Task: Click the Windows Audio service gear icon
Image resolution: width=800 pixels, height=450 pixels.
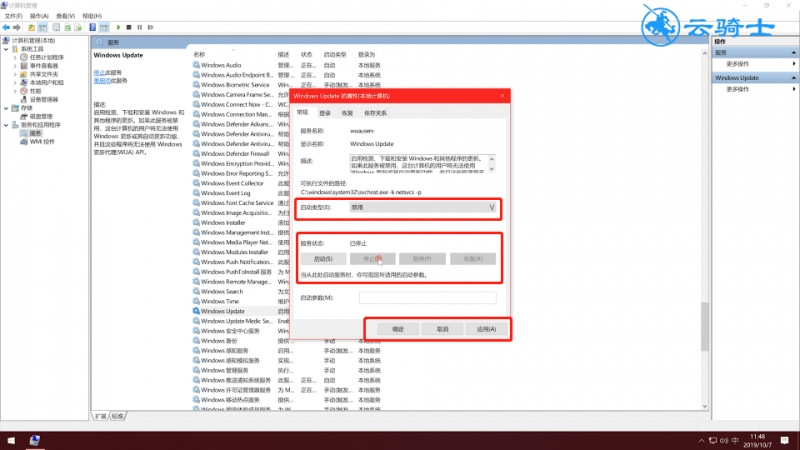Action: click(x=196, y=65)
